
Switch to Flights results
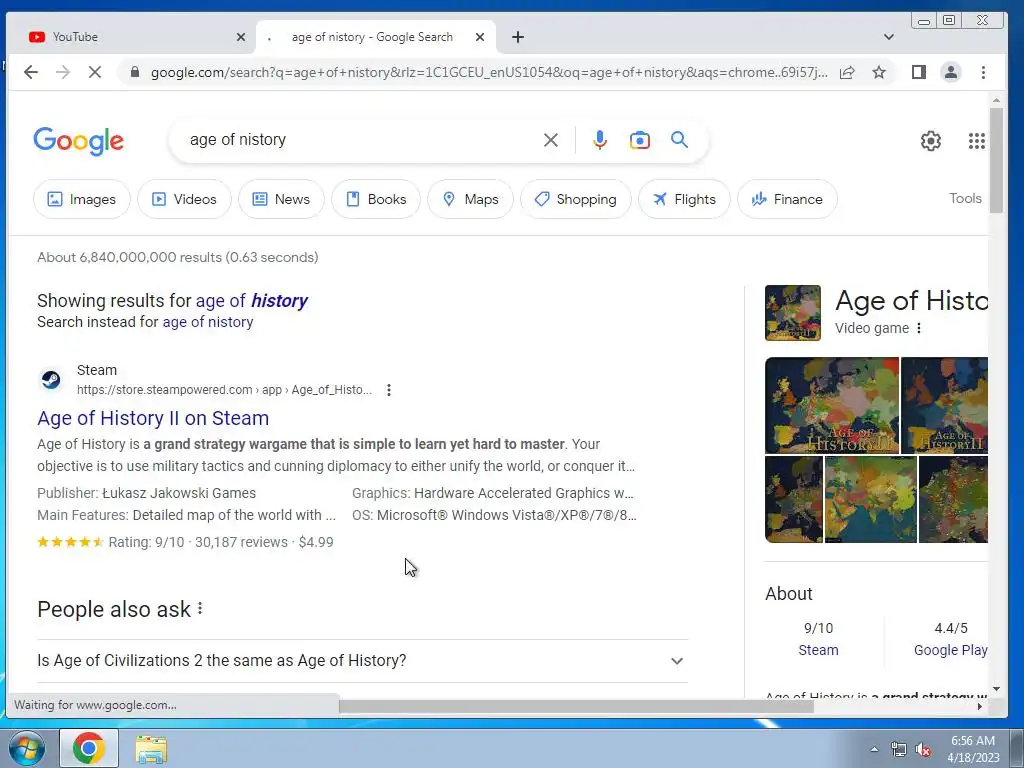click(684, 199)
